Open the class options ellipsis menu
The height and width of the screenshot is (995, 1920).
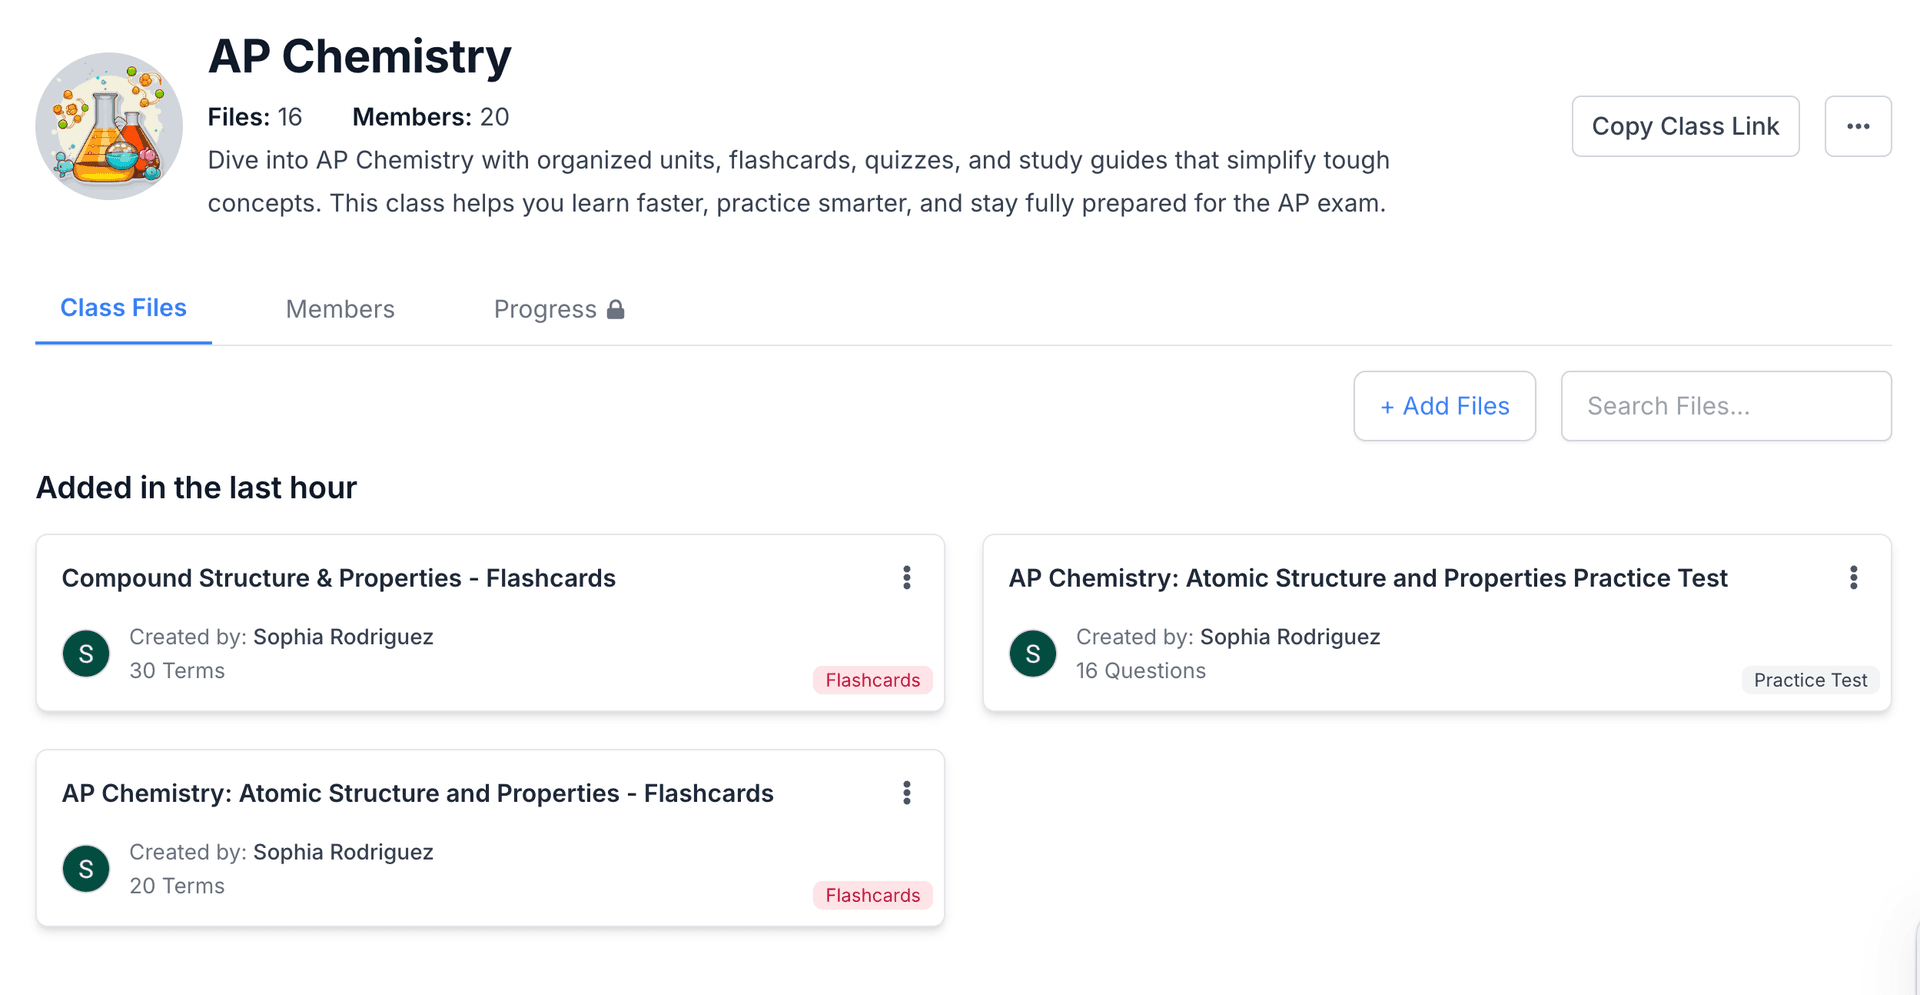pos(1858,126)
